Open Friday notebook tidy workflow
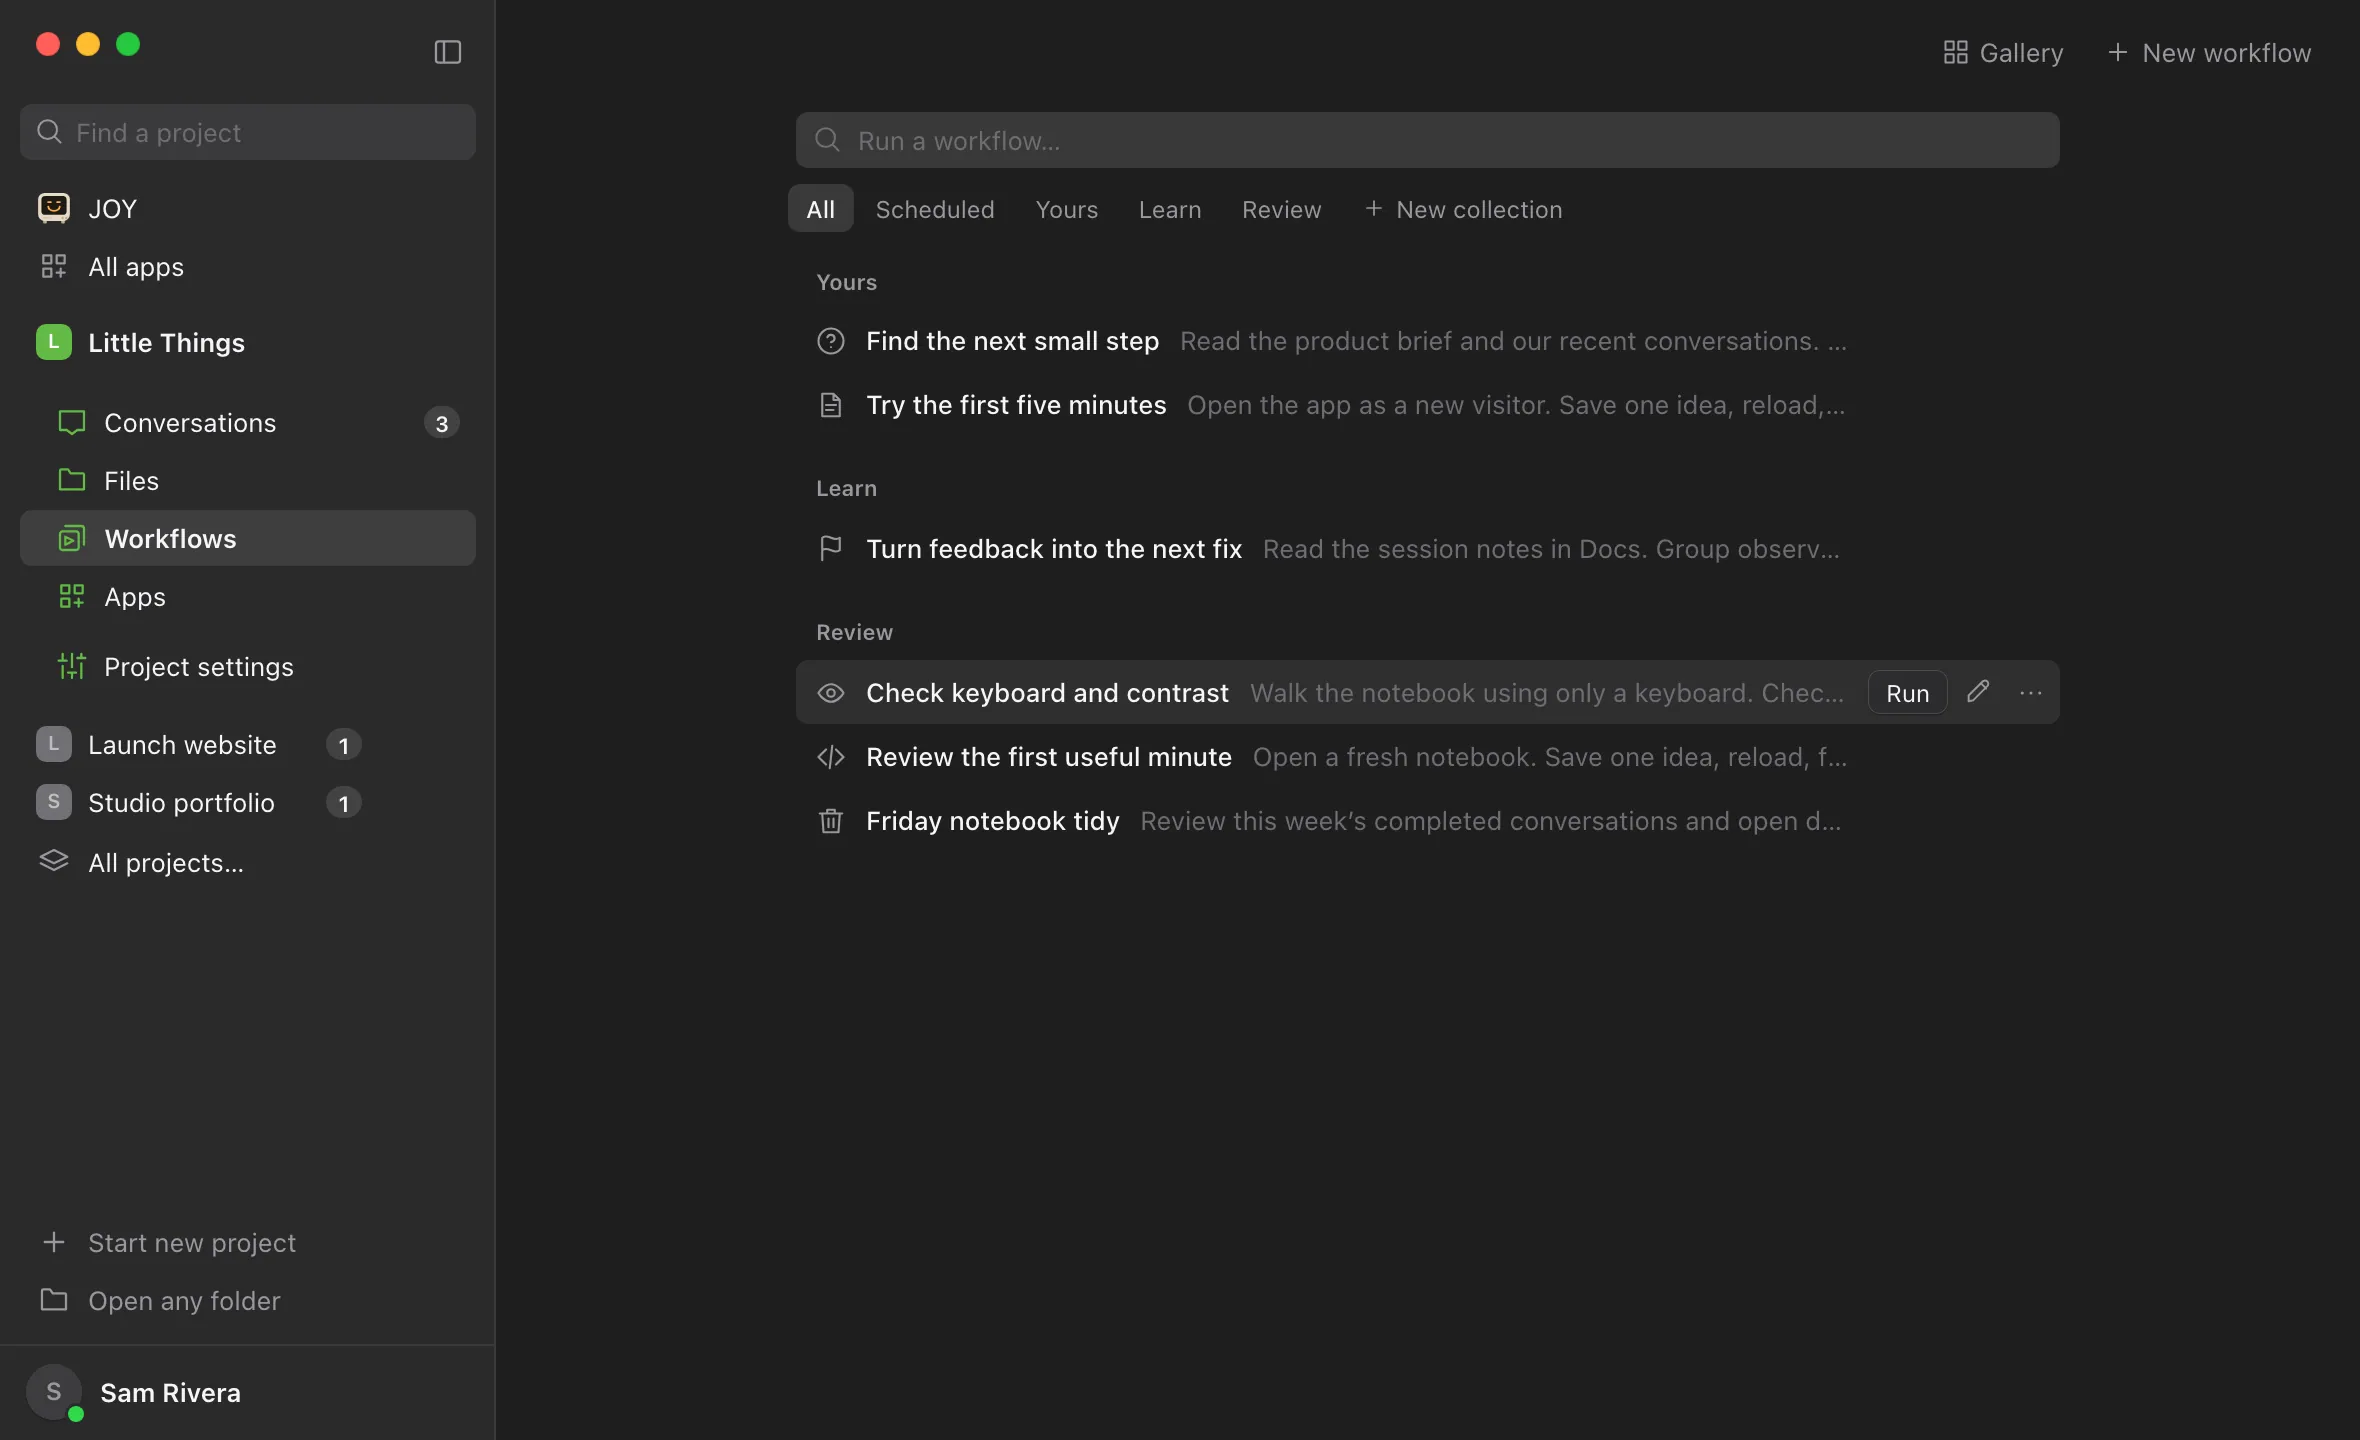This screenshot has width=2360, height=1440. (x=1428, y=821)
